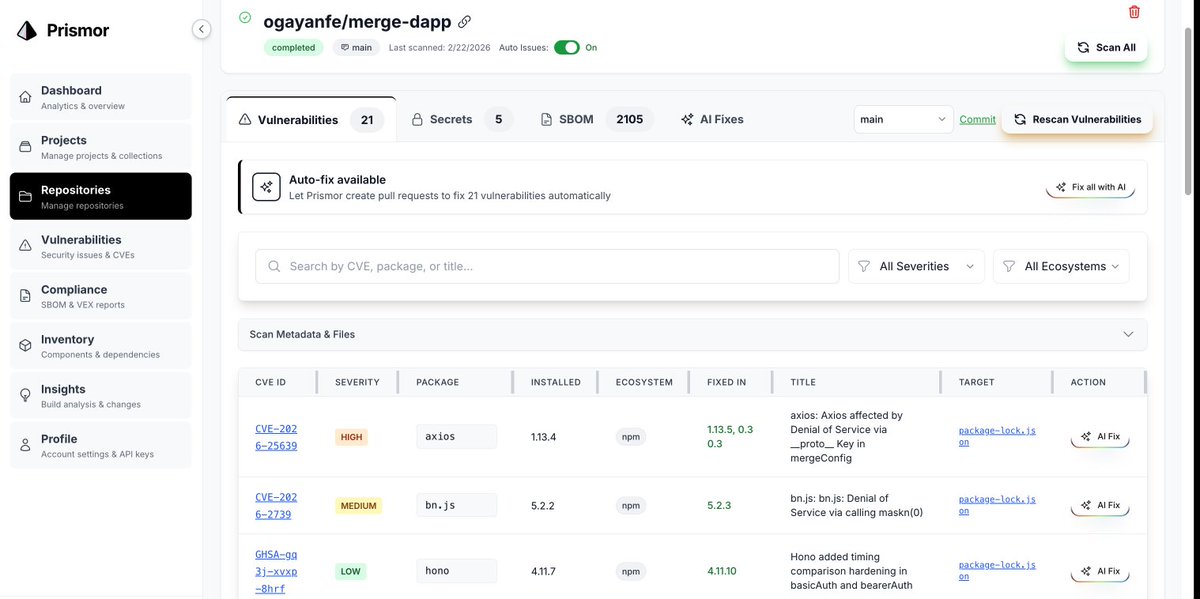Click the Vulnerabilities warning triangle icon in the sidebar

point(26,246)
